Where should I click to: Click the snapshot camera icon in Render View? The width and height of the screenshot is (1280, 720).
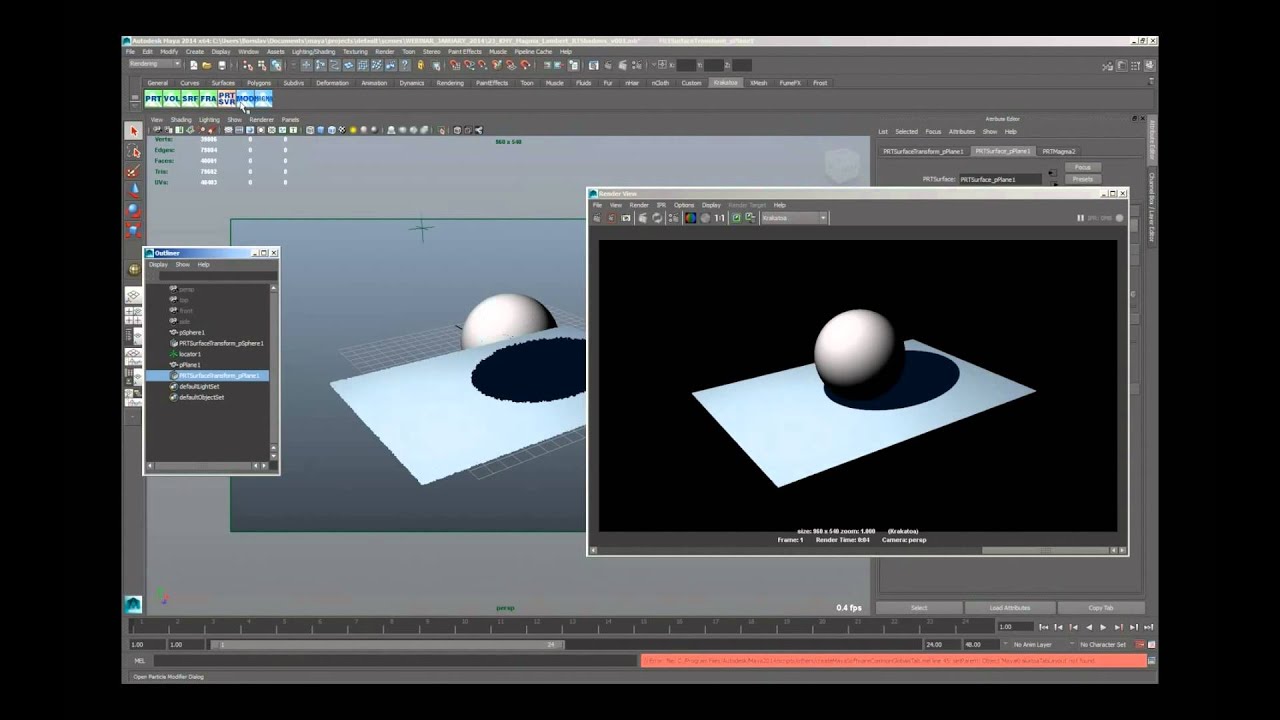[627, 218]
